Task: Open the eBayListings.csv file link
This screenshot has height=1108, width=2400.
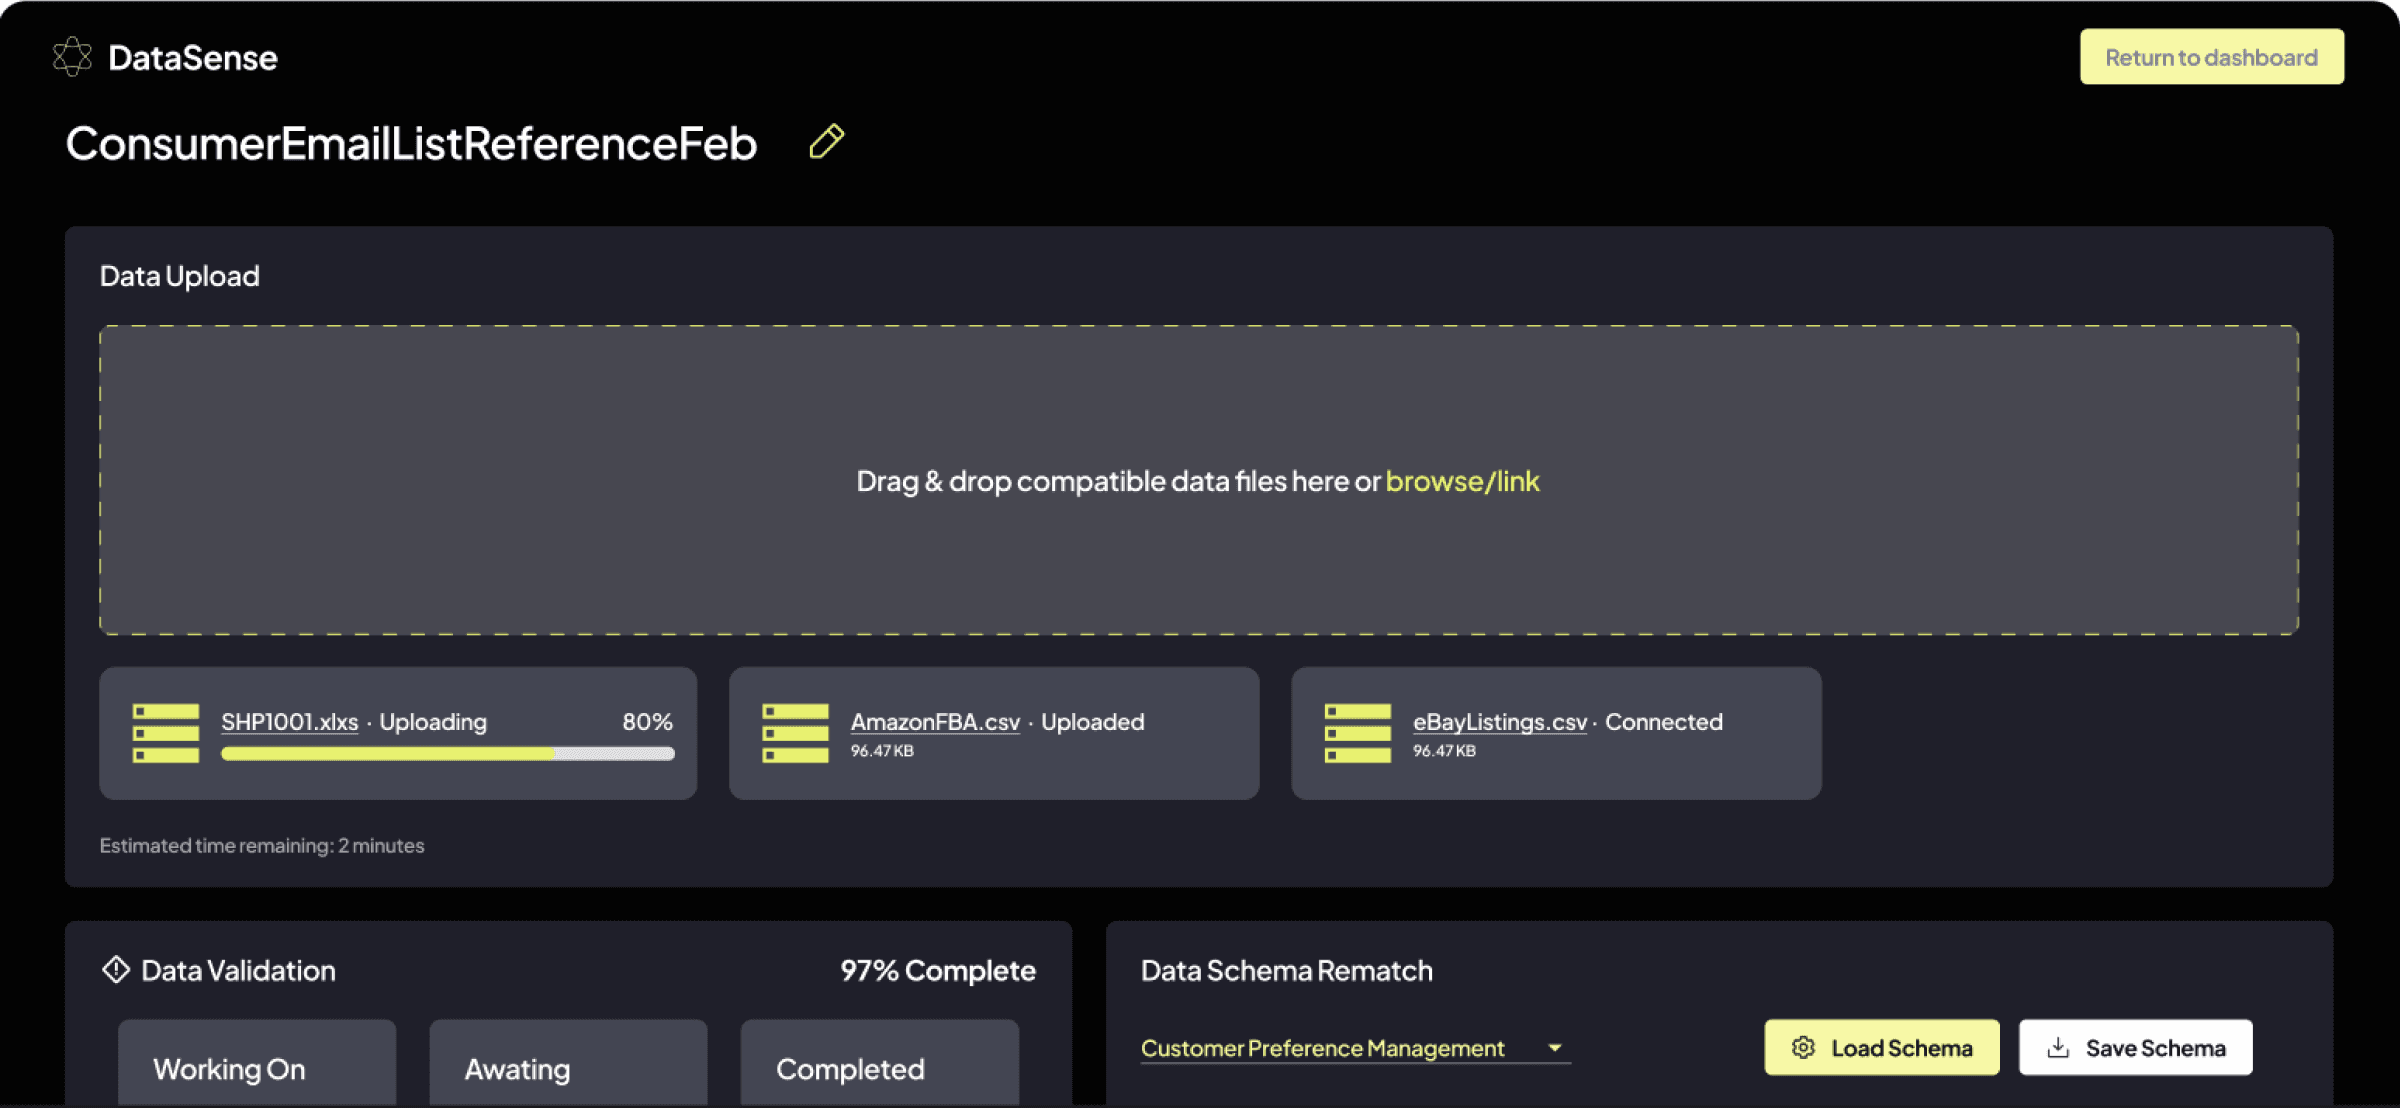Action: pos(1500,722)
